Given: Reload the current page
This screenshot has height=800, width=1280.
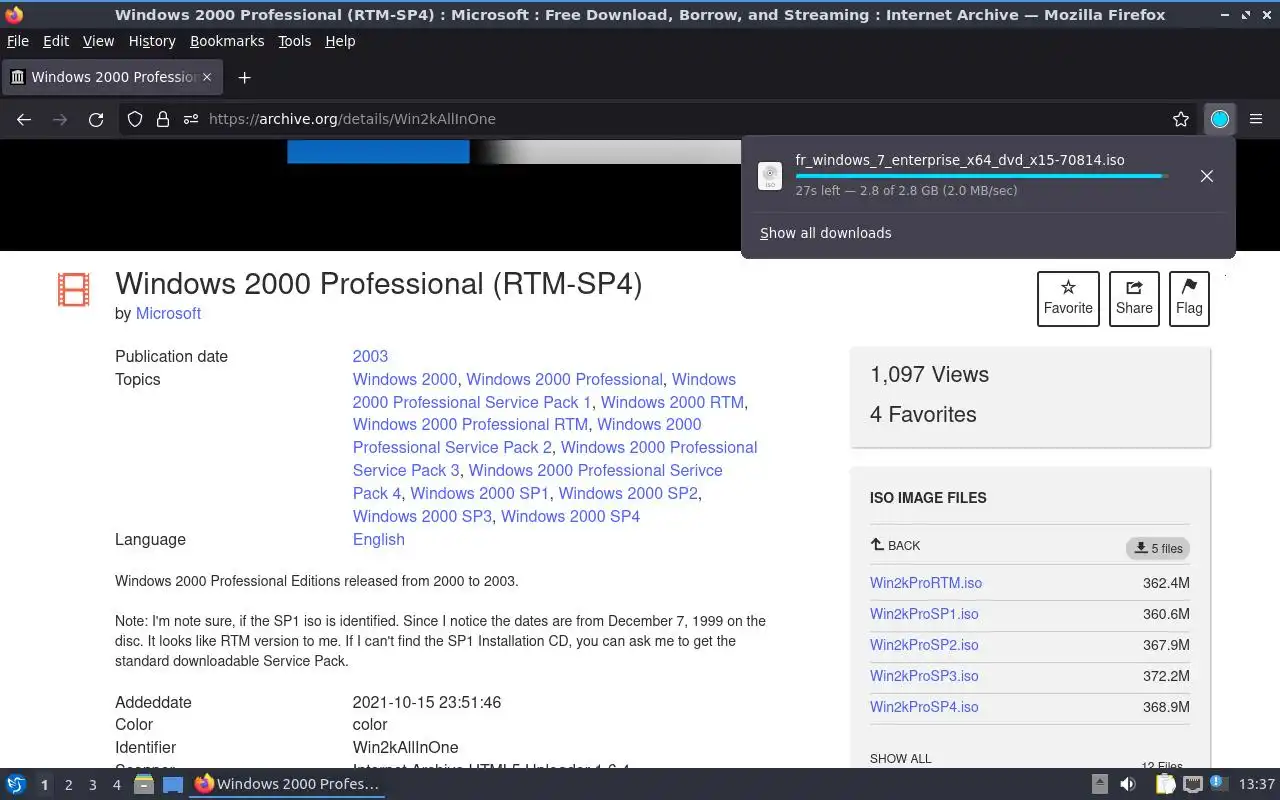Looking at the screenshot, I should [x=96, y=119].
